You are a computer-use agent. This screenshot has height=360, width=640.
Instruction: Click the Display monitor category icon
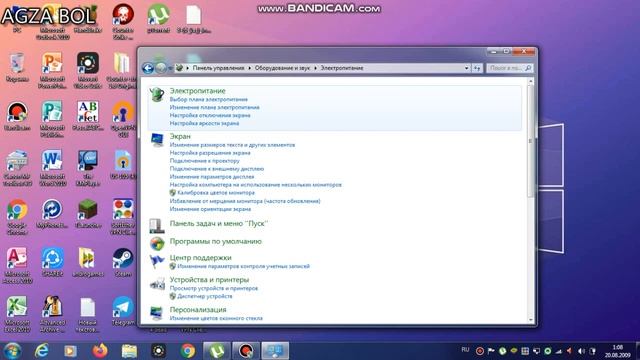point(157,140)
